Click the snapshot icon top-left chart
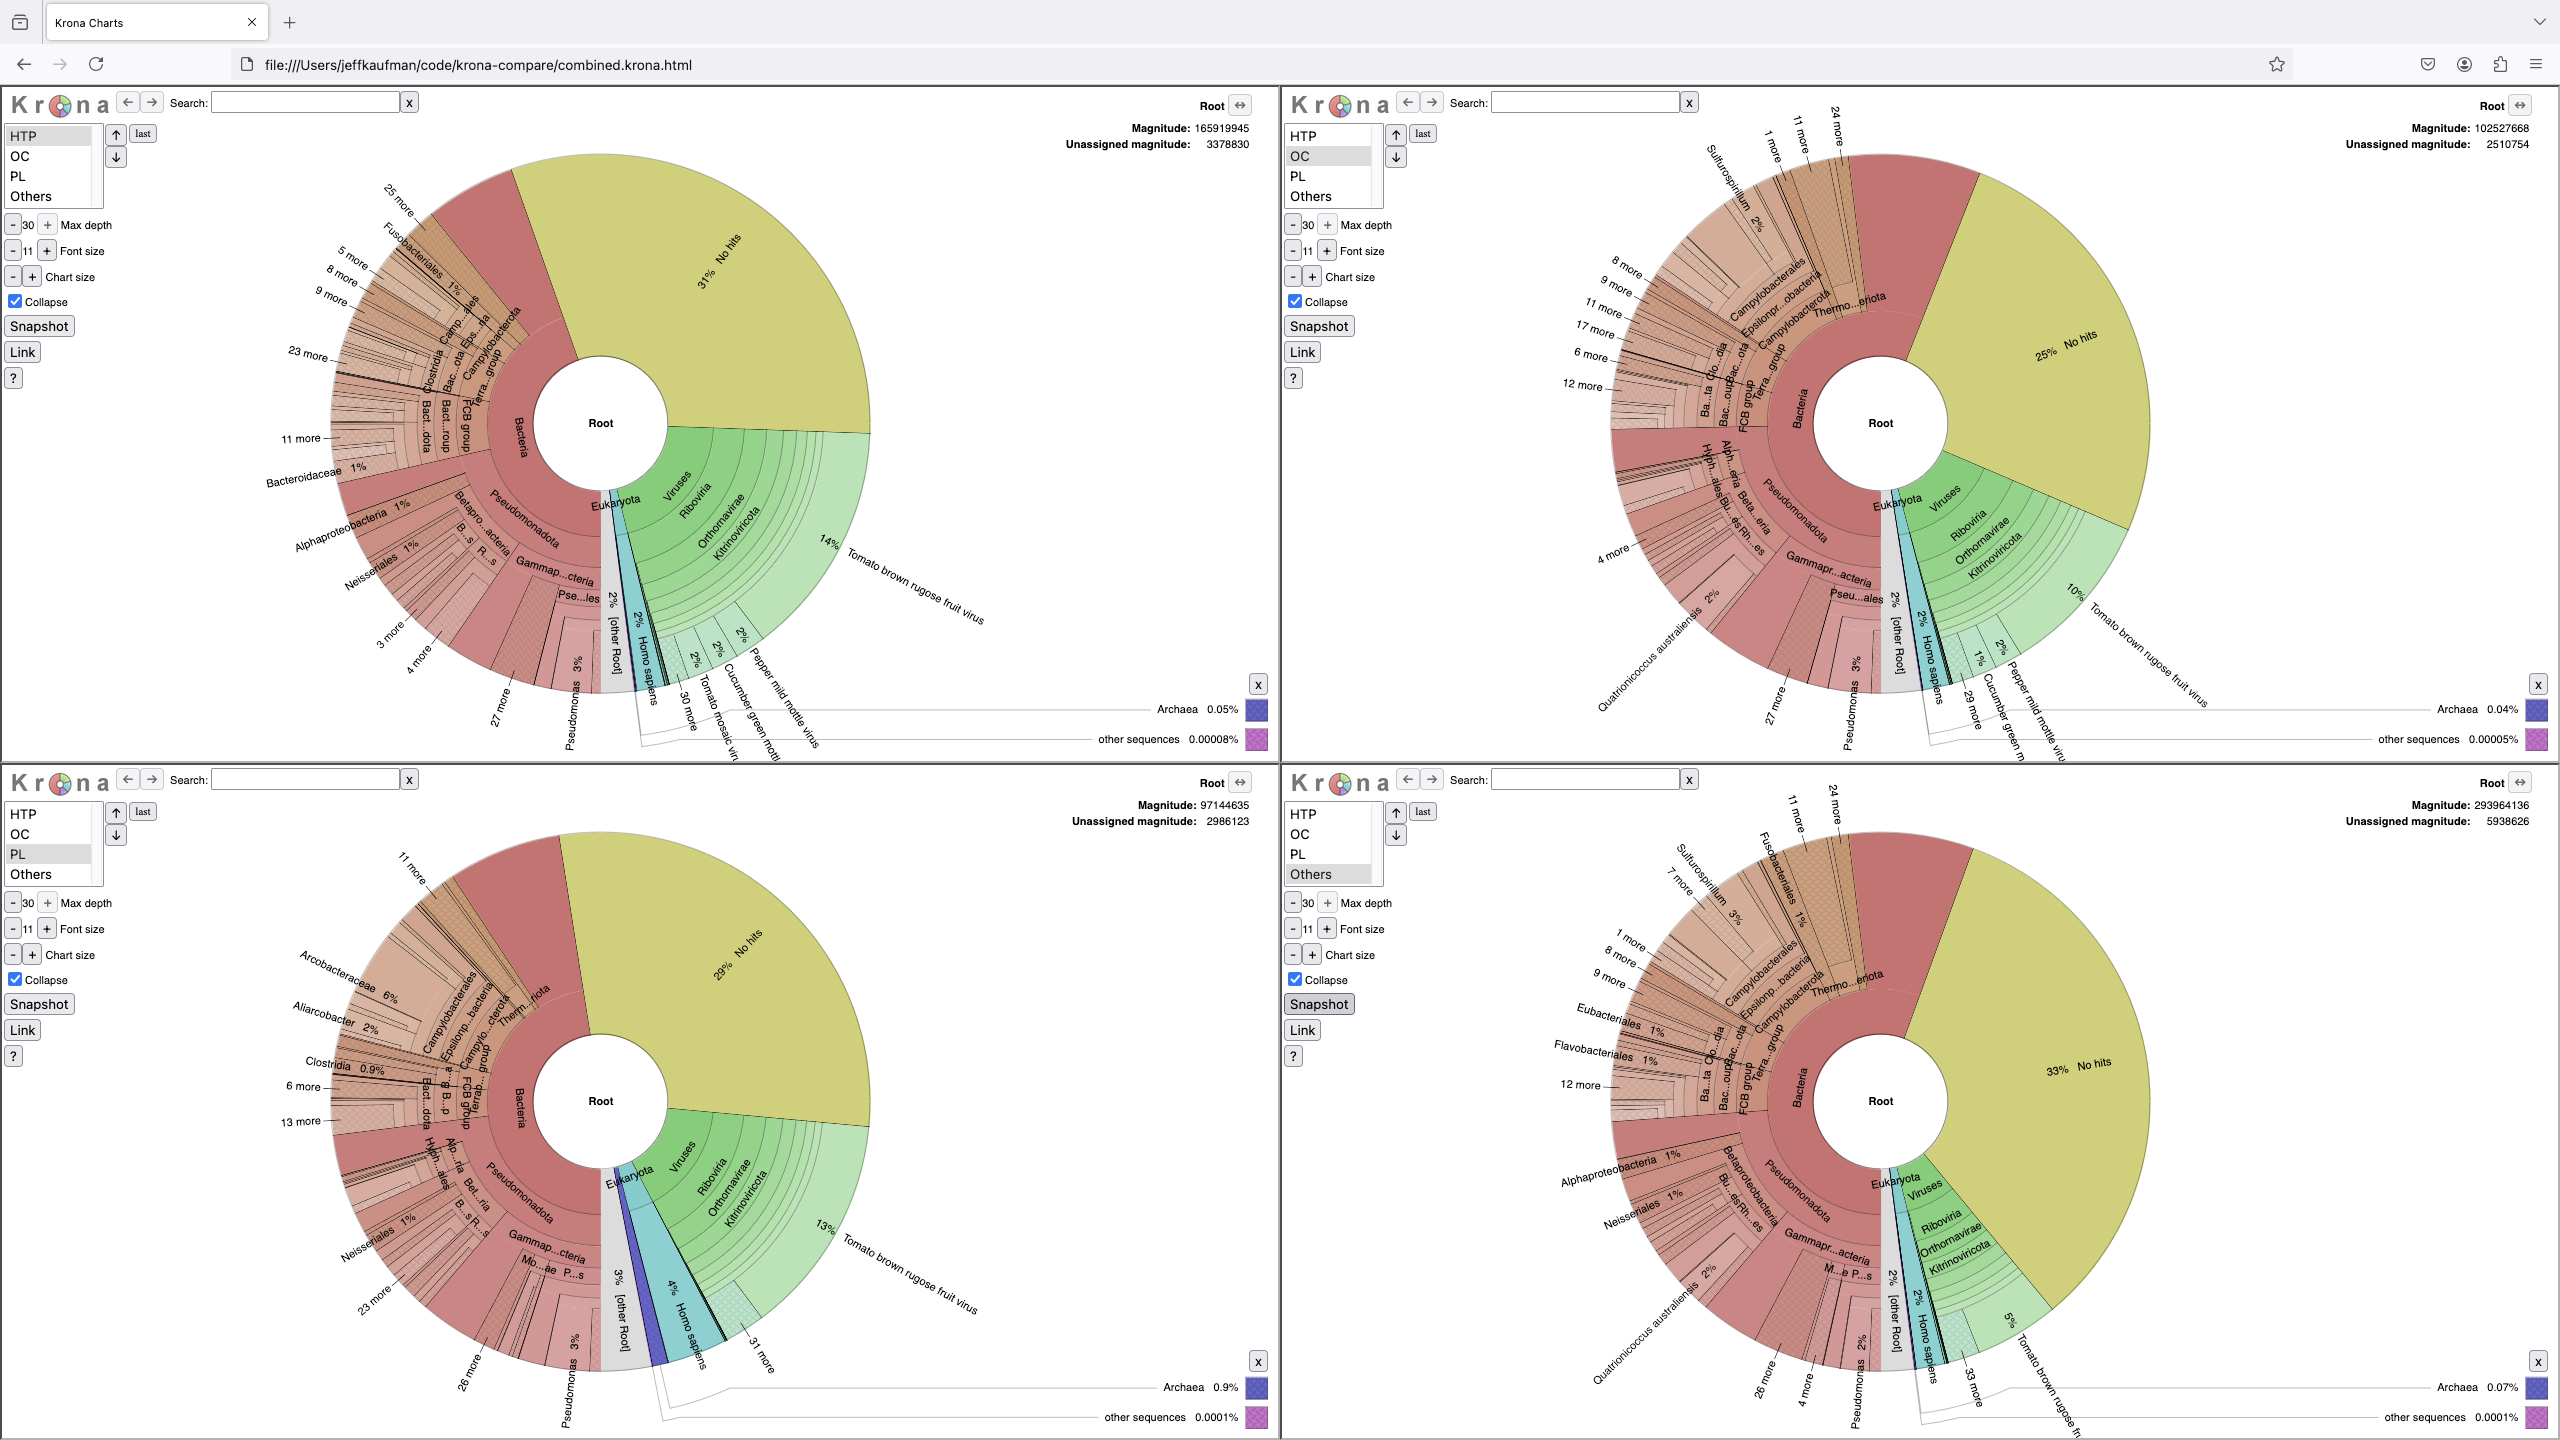The width and height of the screenshot is (2560, 1440). click(37, 325)
